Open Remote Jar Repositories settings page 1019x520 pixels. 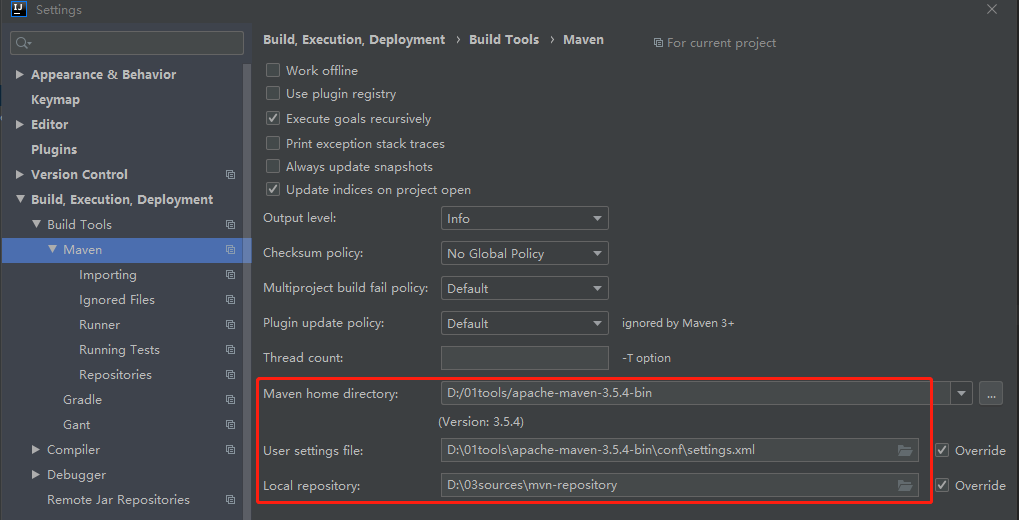tap(118, 500)
